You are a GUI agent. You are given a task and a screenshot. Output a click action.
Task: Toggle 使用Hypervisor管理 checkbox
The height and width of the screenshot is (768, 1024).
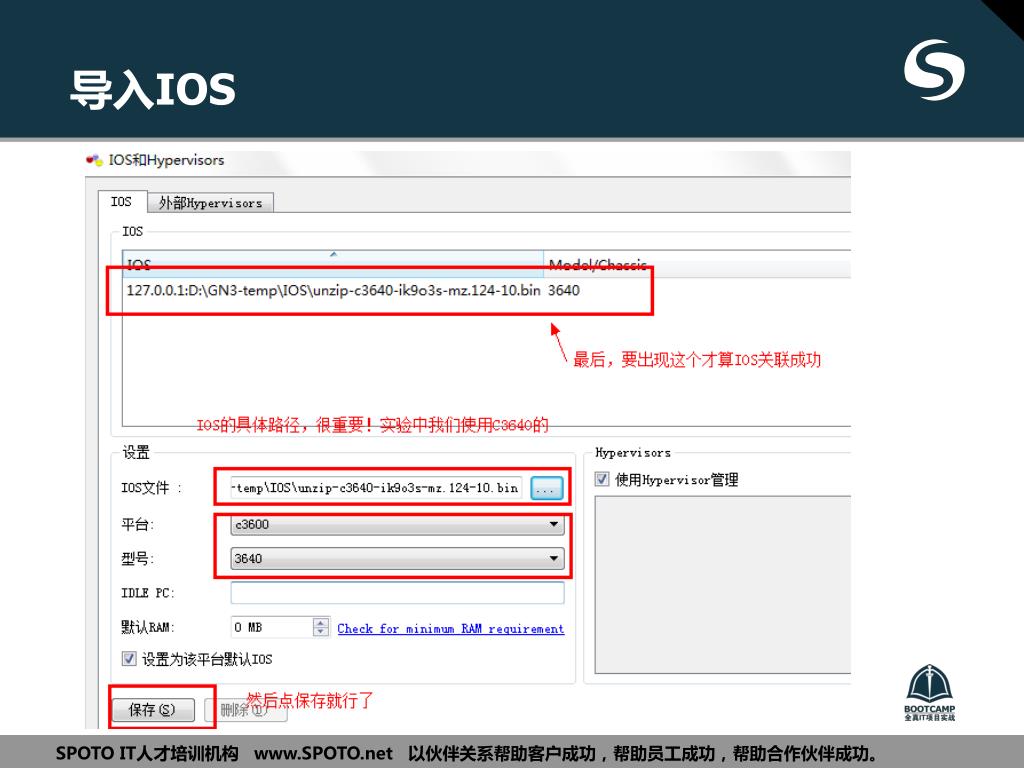pyautogui.click(x=602, y=479)
